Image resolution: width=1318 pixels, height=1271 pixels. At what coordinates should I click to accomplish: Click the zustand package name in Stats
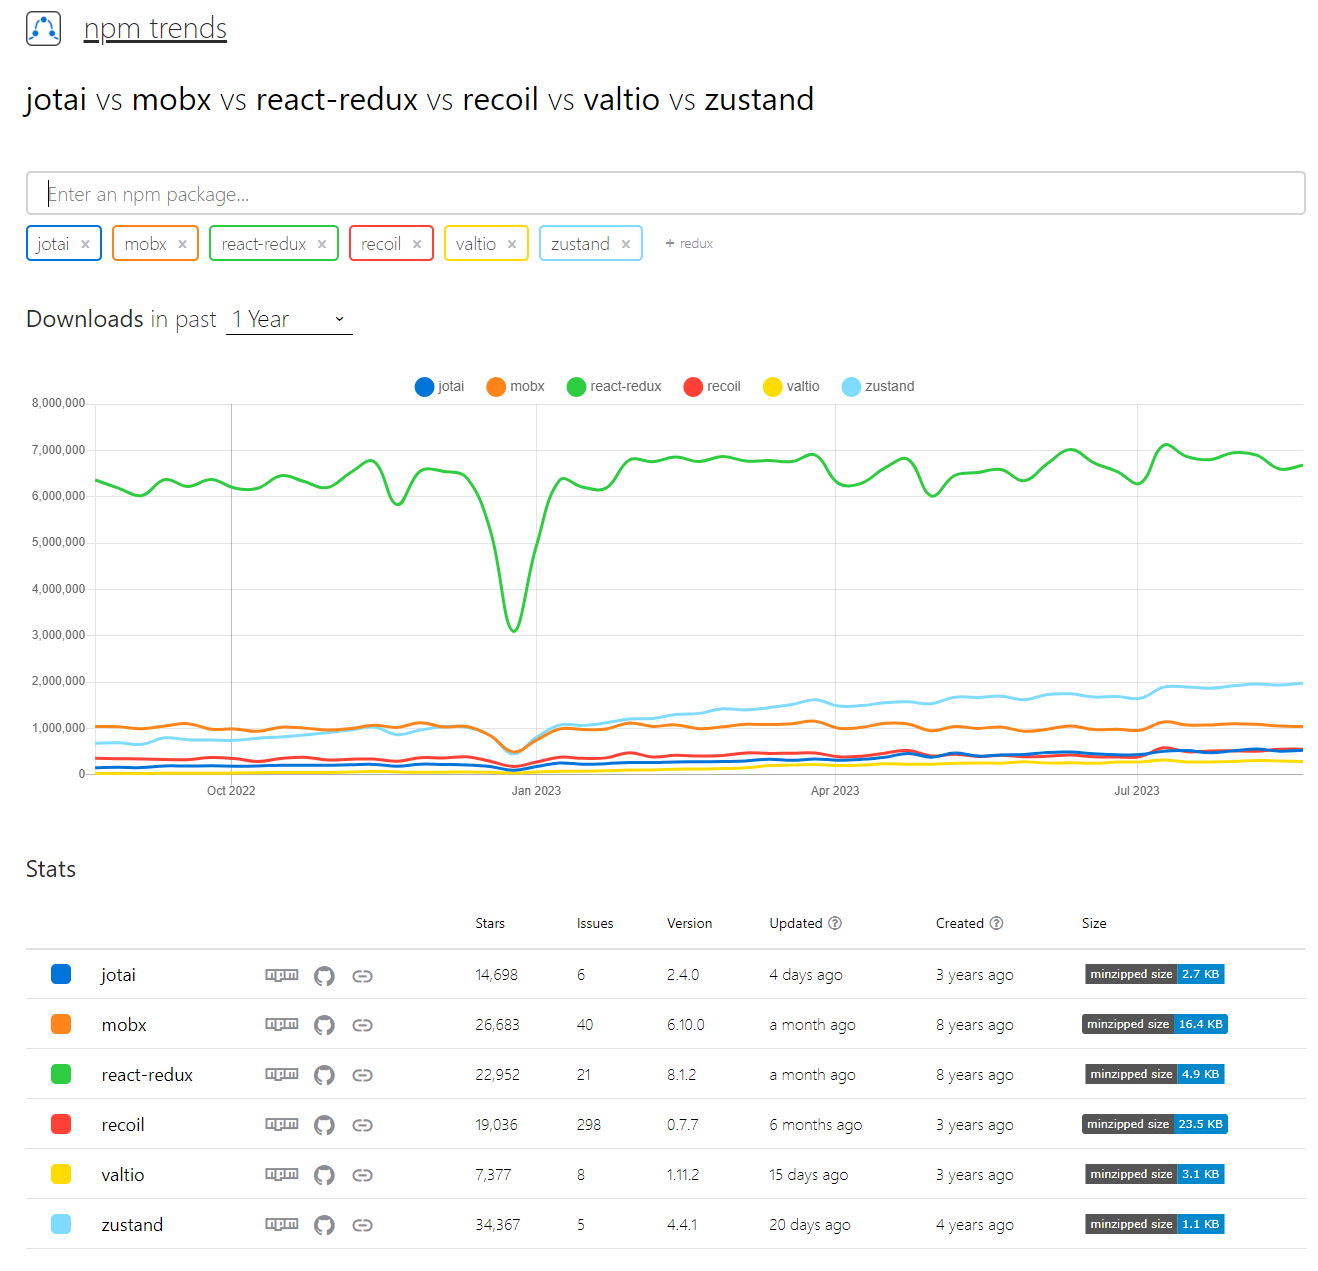click(x=132, y=1225)
